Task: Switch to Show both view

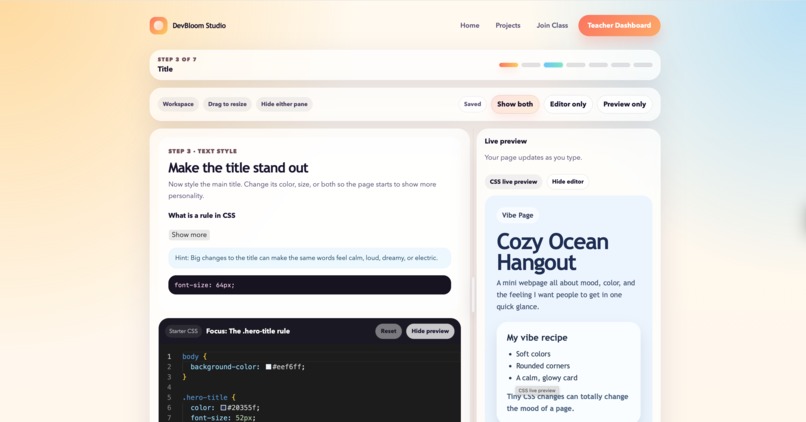Action: pyautogui.click(x=515, y=104)
